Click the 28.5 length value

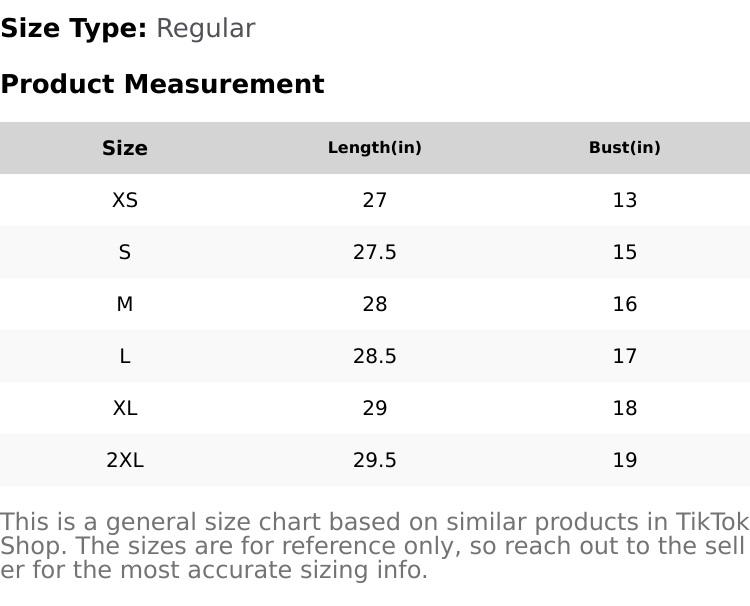[x=375, y=356]
